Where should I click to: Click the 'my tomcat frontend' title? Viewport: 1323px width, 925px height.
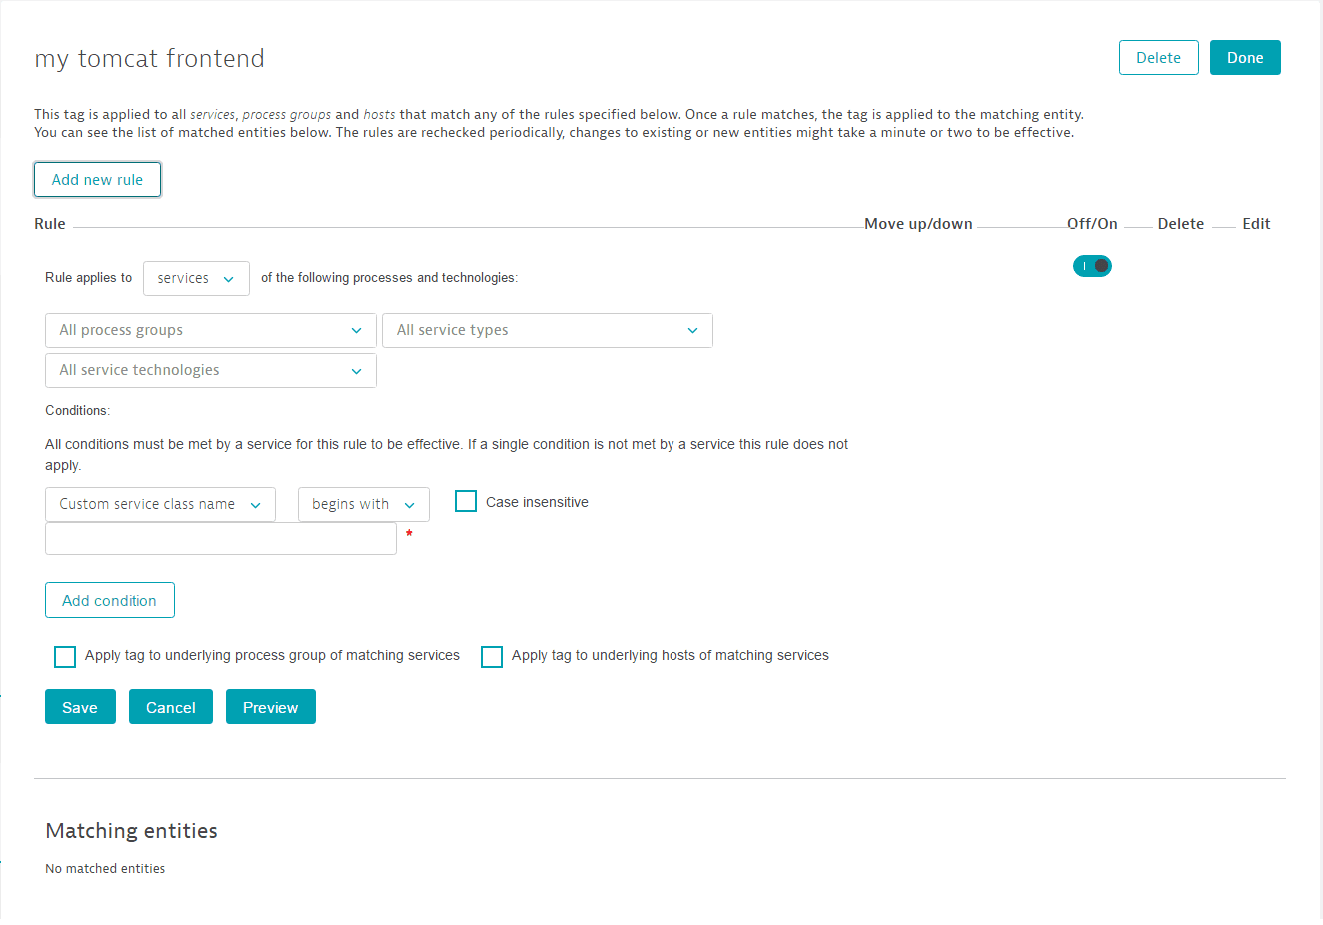150,58
